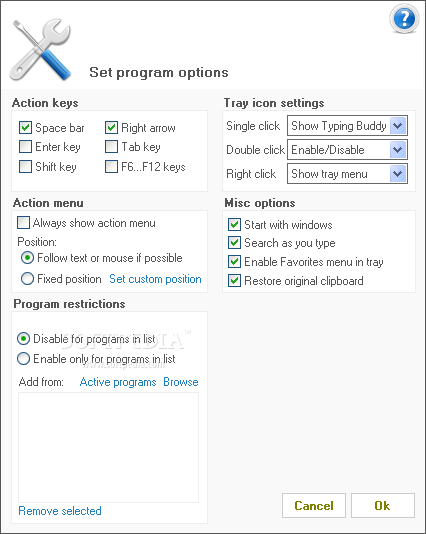Select Fixed position radio button

click(27, 279)
